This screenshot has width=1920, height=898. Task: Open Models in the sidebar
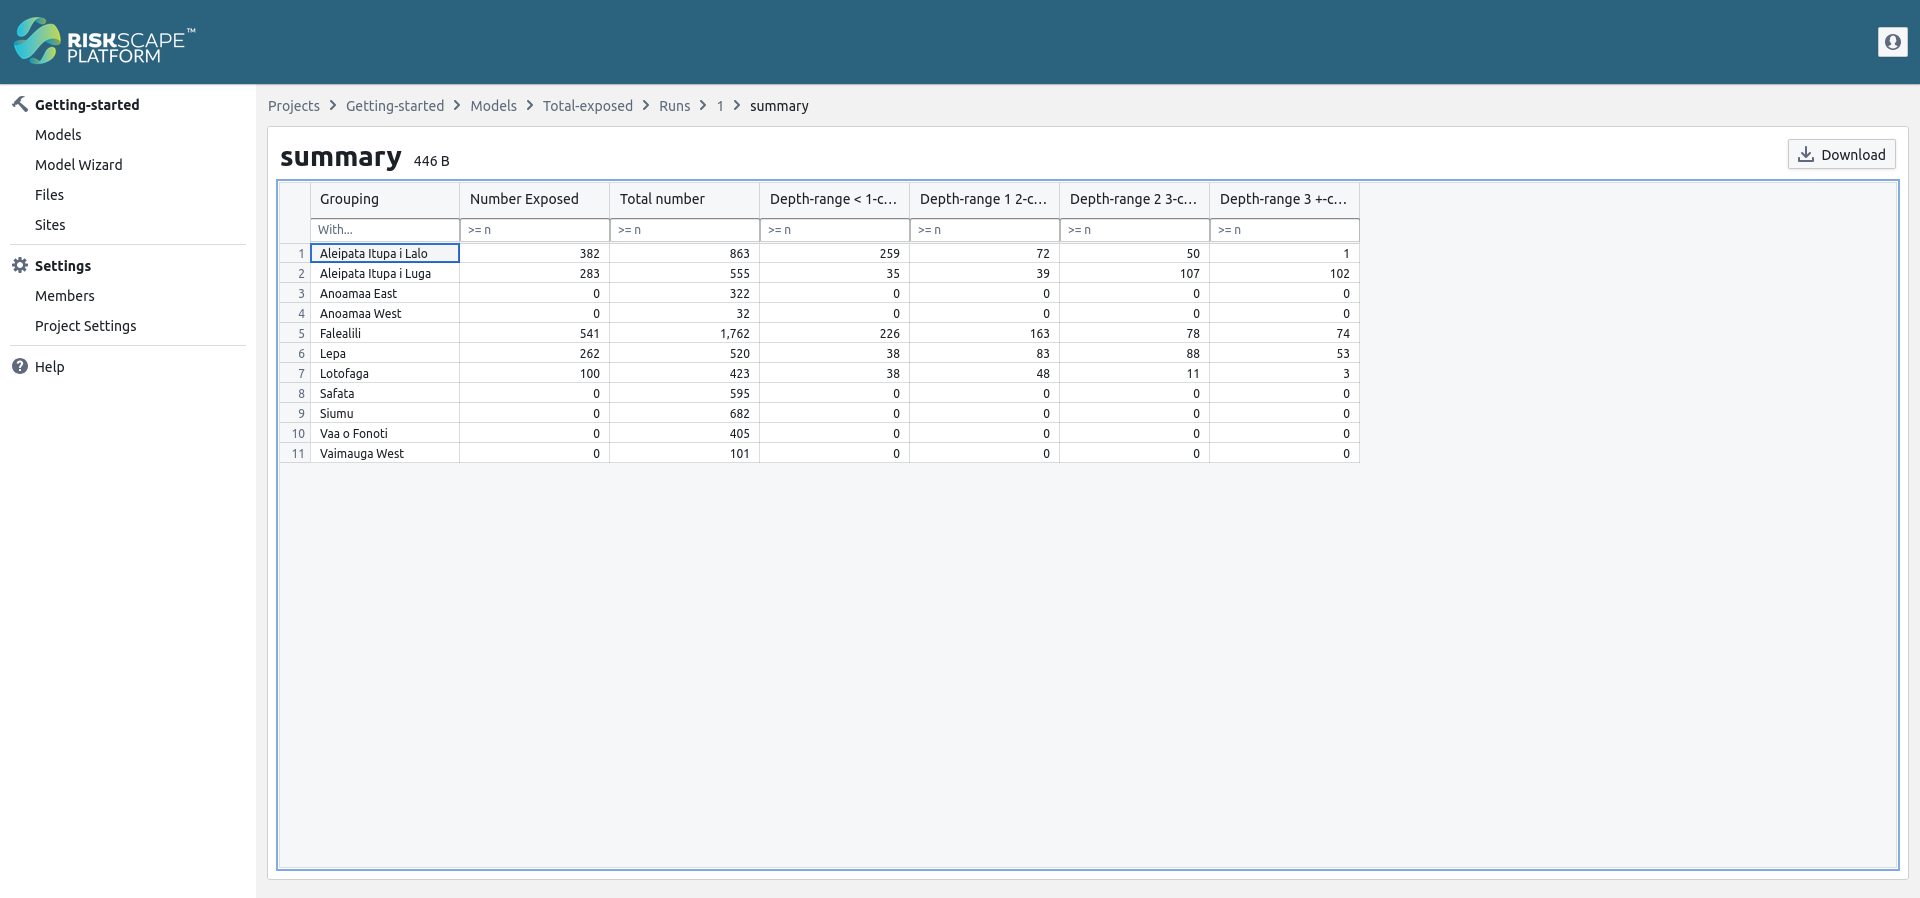(x=58, y=135)
